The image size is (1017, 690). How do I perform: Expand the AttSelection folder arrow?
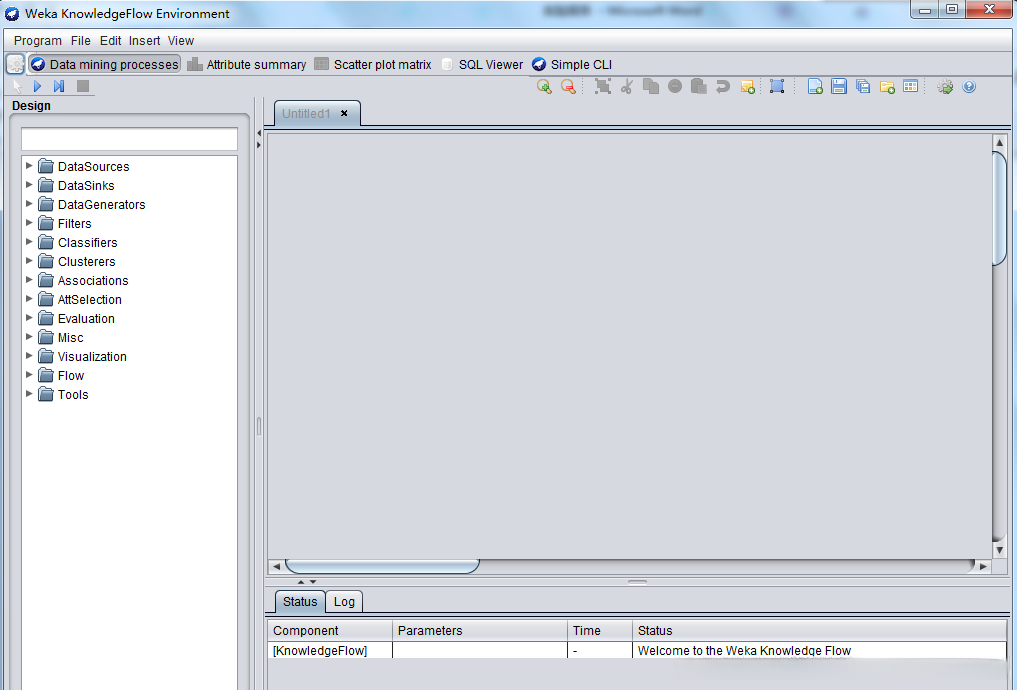point(29,299)
